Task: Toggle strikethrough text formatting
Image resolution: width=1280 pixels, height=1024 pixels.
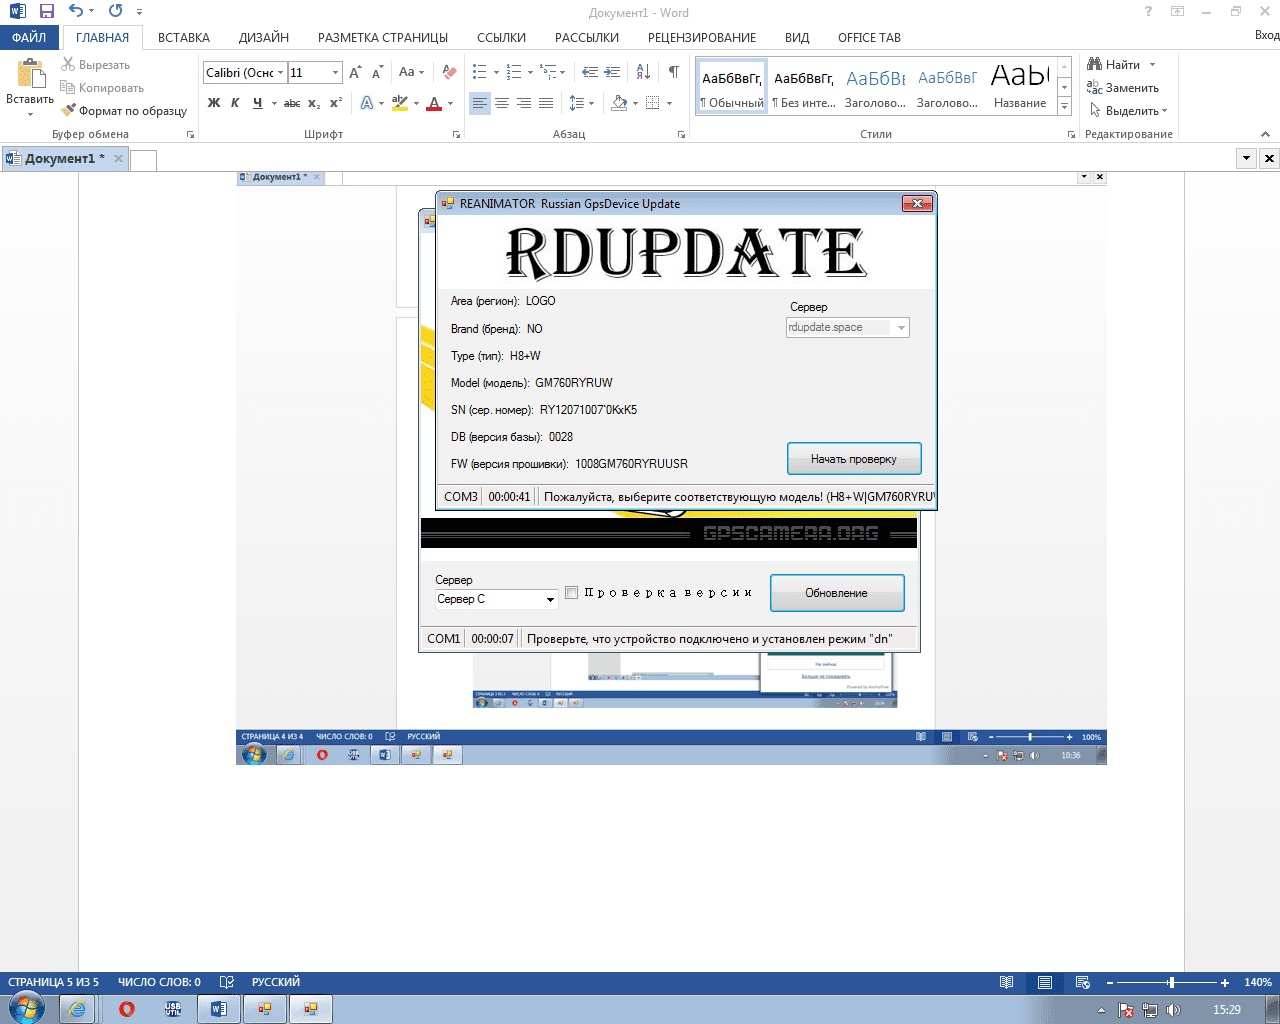Action: tap(292, 103)
